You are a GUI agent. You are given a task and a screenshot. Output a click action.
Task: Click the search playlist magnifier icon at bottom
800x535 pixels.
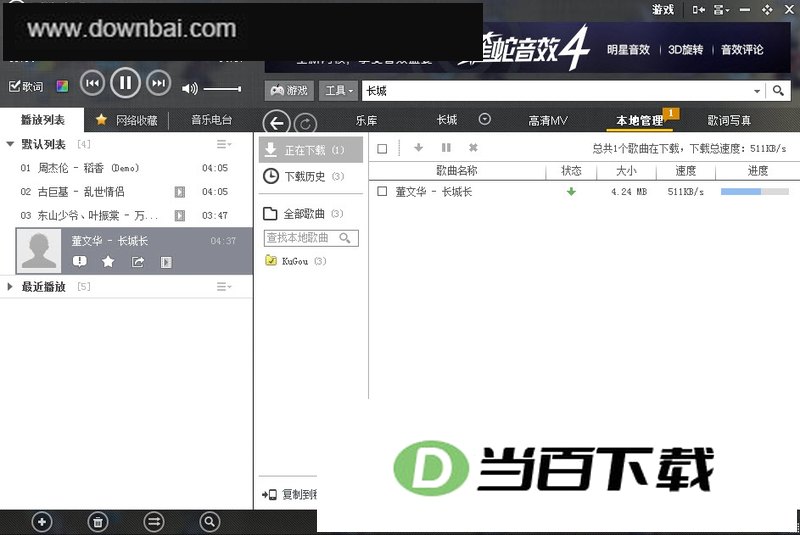tap(209, 522)
